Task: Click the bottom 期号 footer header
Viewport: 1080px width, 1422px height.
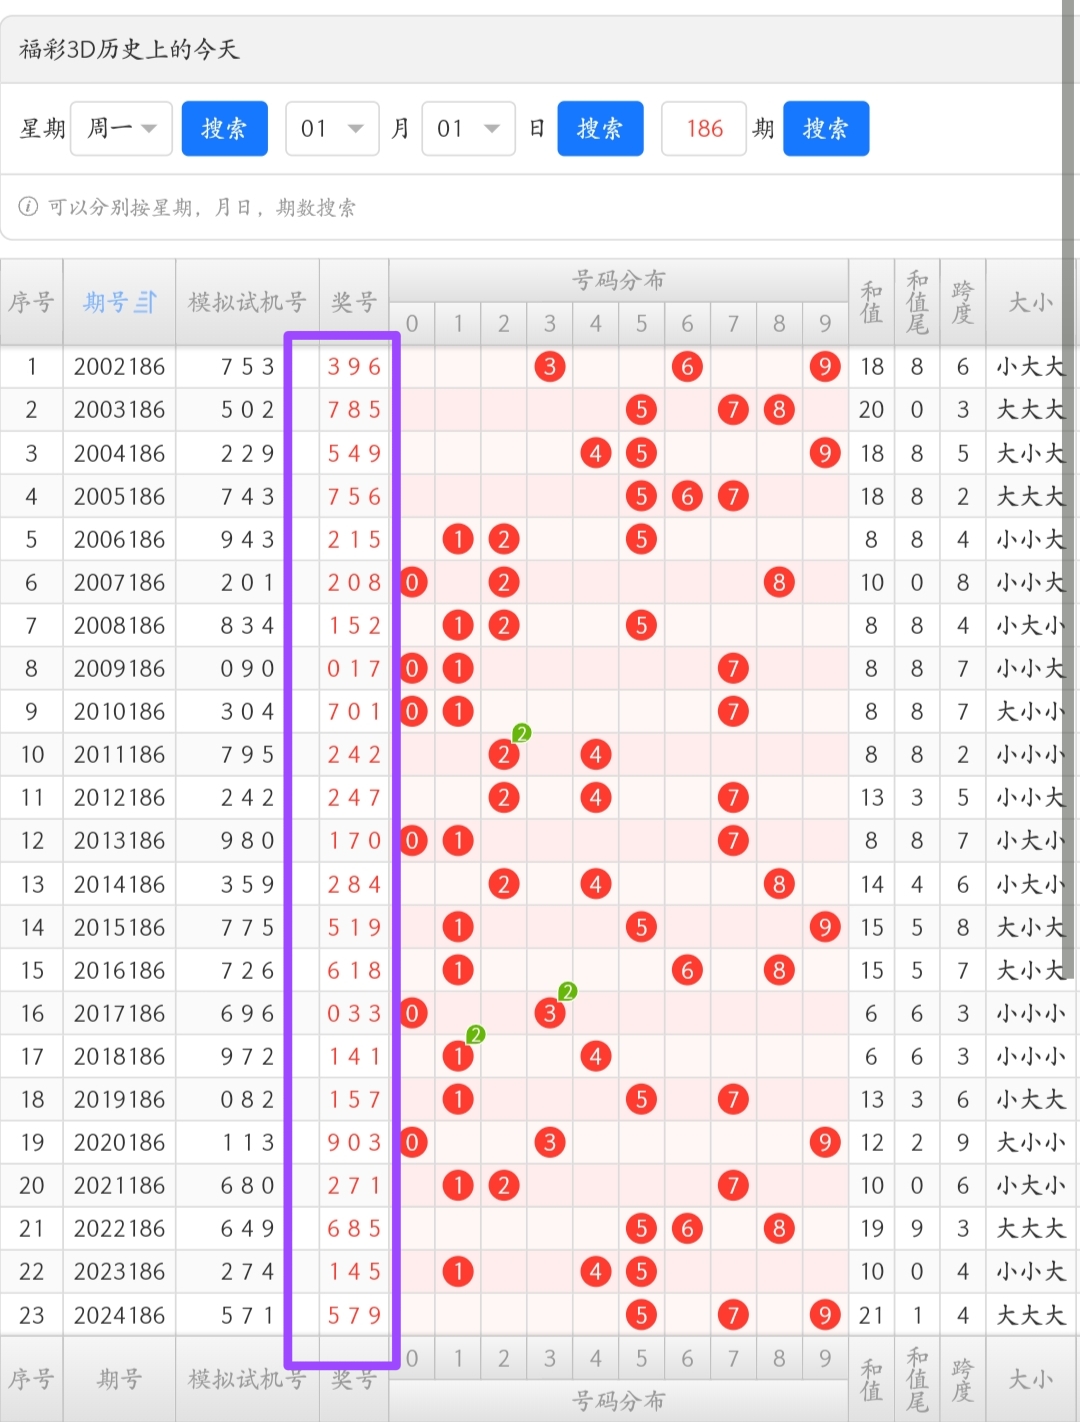Action: point(119,1380)
